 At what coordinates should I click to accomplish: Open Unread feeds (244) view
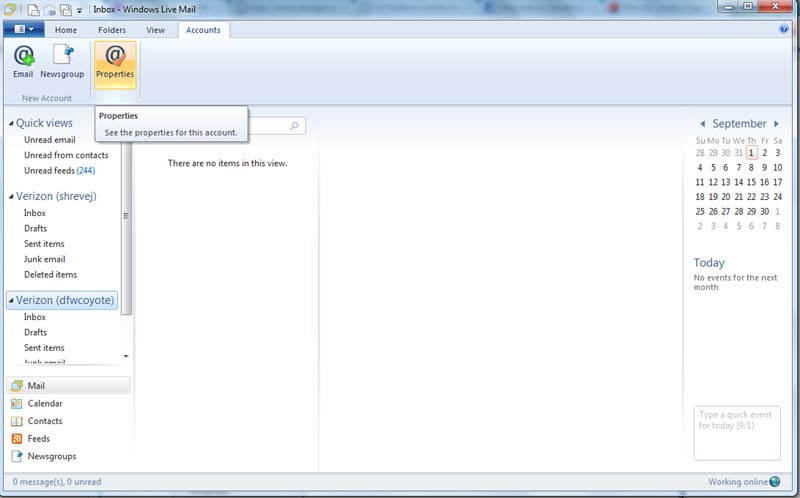coord(60,170)
